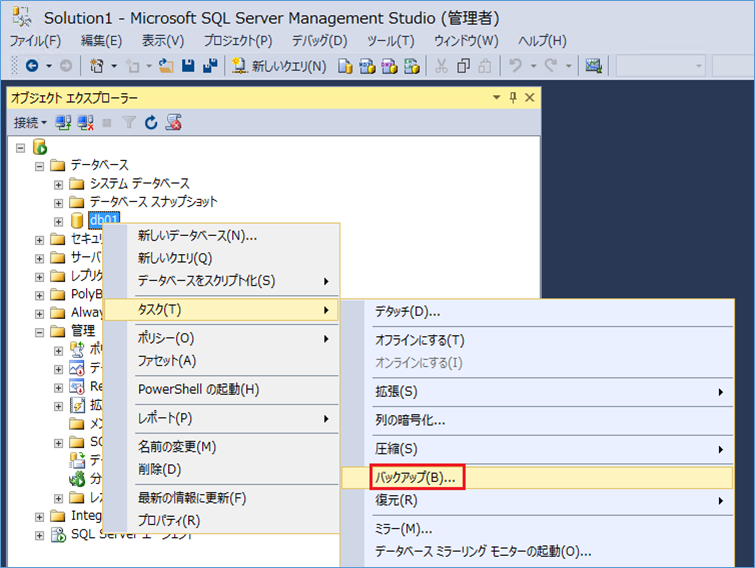Screen dimensions: 755x568
Task: Click the server node icon at tree root
Action: click(40, 147)
